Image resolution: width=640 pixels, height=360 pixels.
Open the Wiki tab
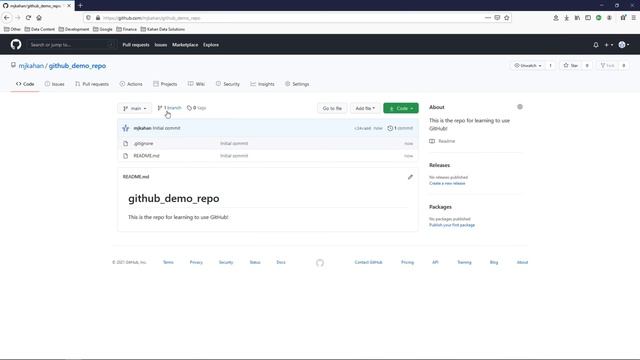(196, 84)
